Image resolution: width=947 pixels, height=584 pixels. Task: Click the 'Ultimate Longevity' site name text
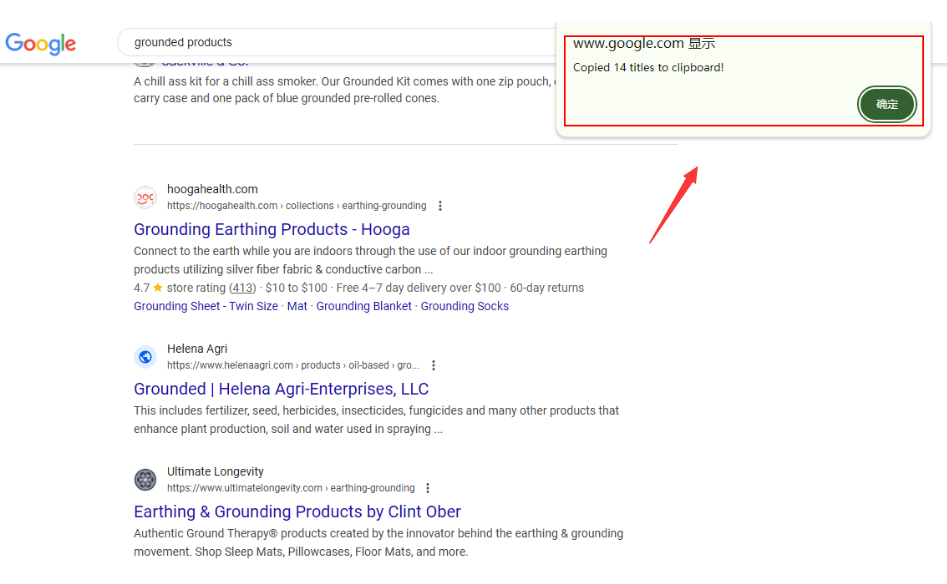coord(215,472)
